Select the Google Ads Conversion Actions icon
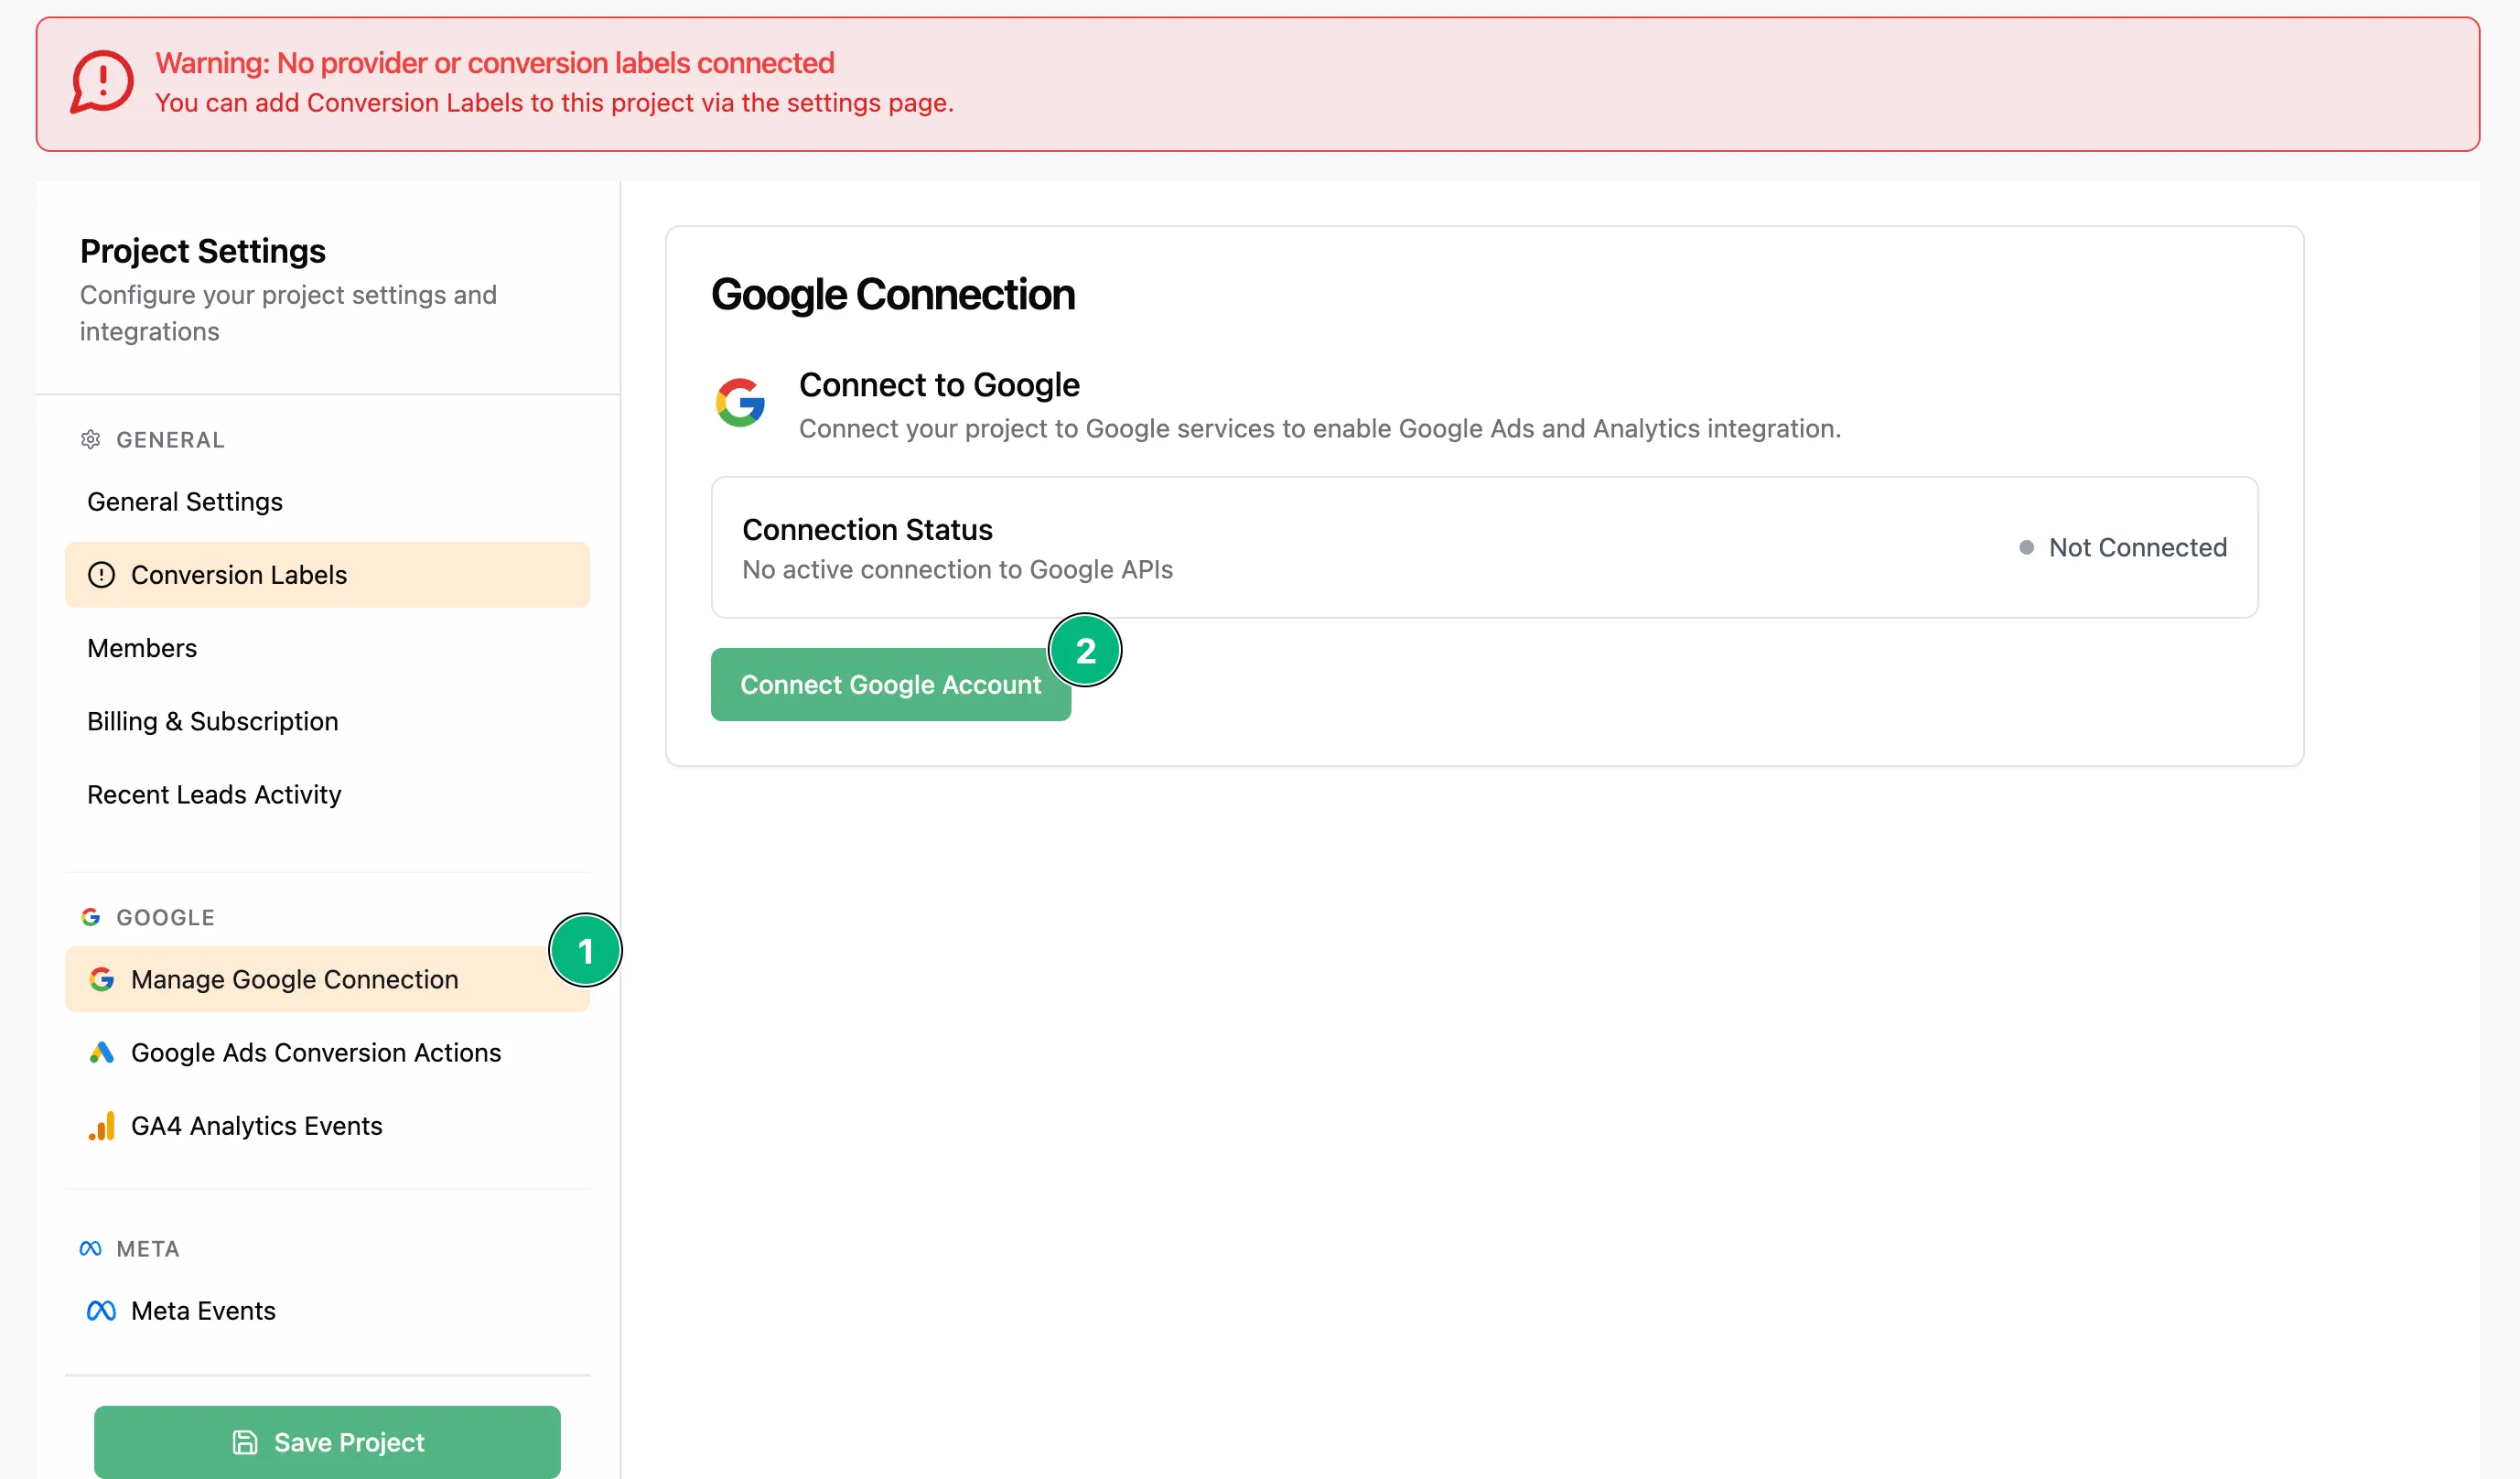The image size is (2520, 1479). click(x=102, y=1052)
